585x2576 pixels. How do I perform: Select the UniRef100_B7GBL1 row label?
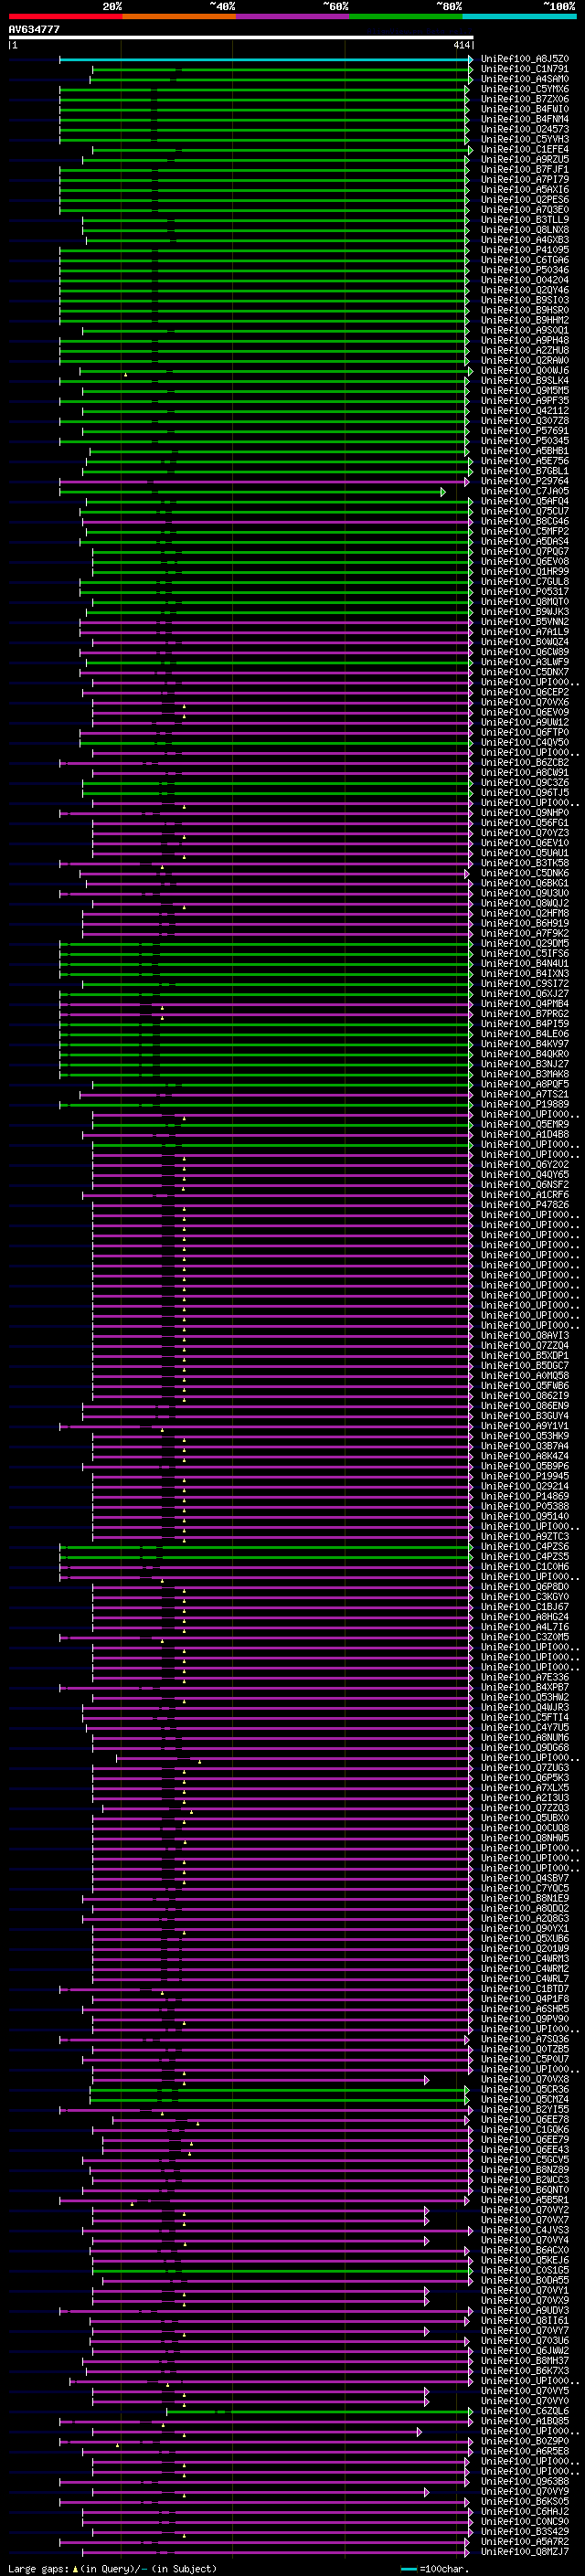525,471
